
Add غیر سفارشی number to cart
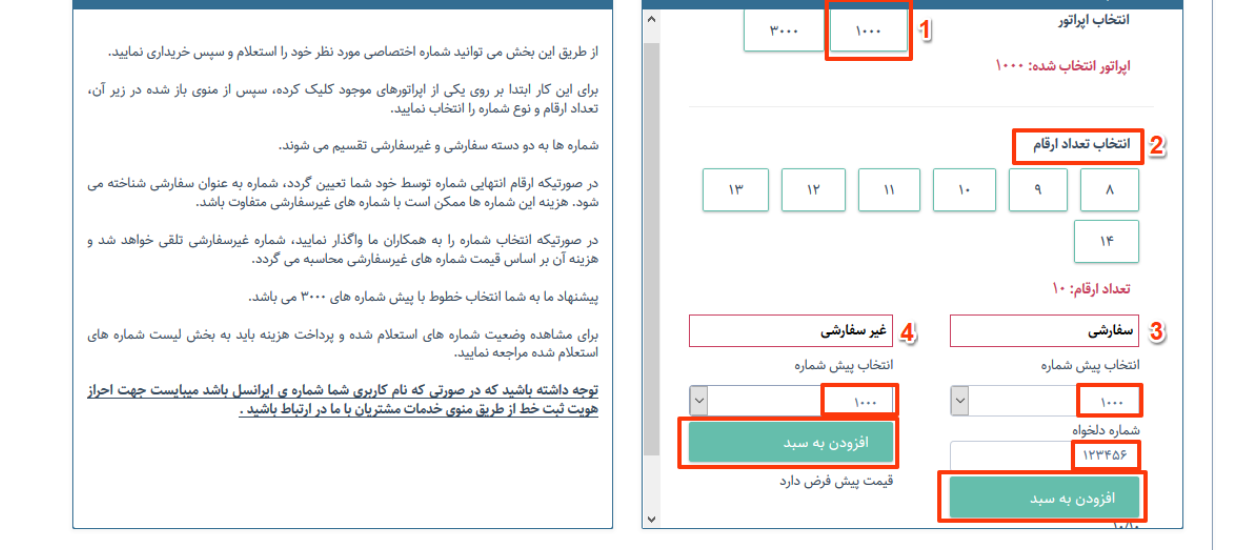790,441
